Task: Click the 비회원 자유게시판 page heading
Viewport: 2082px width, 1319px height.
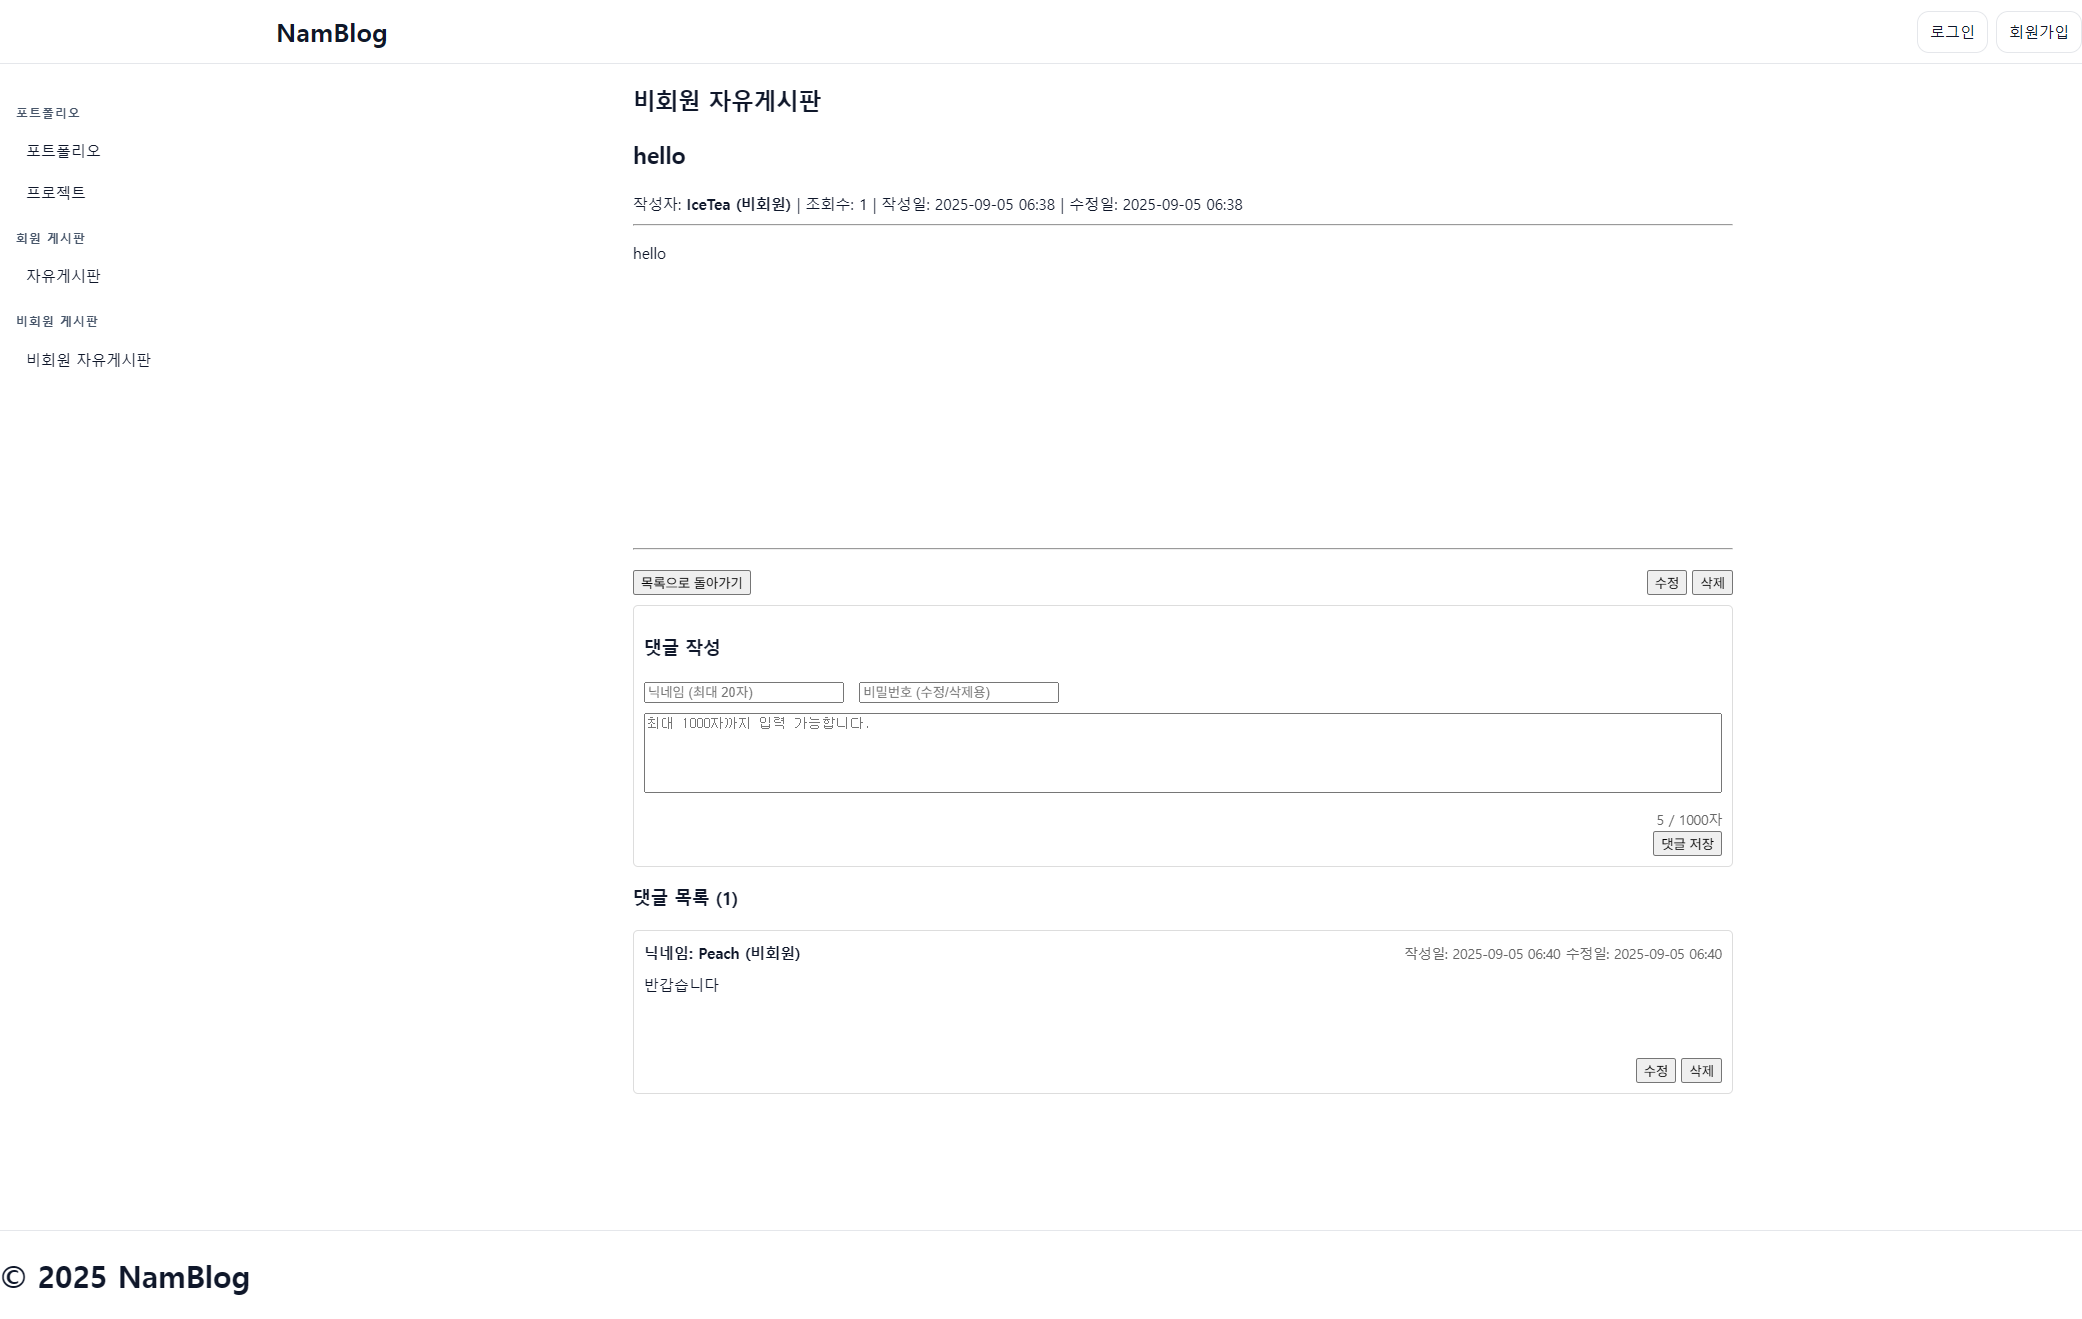Action: tap(726, 101)
